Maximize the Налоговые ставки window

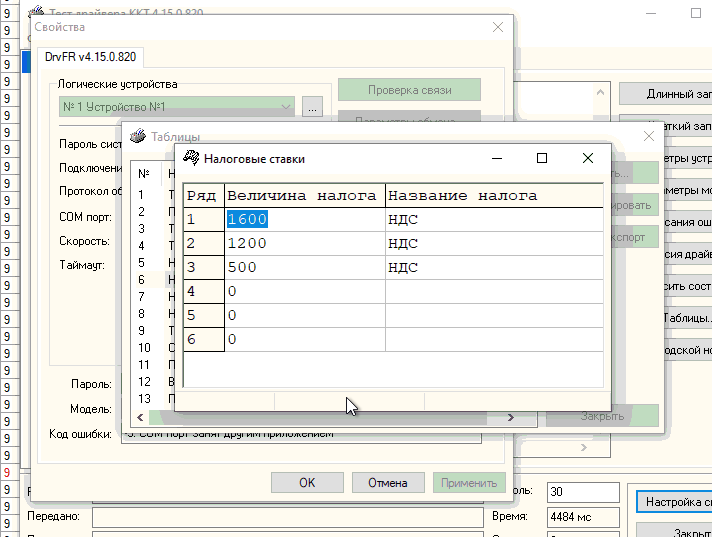542,158
